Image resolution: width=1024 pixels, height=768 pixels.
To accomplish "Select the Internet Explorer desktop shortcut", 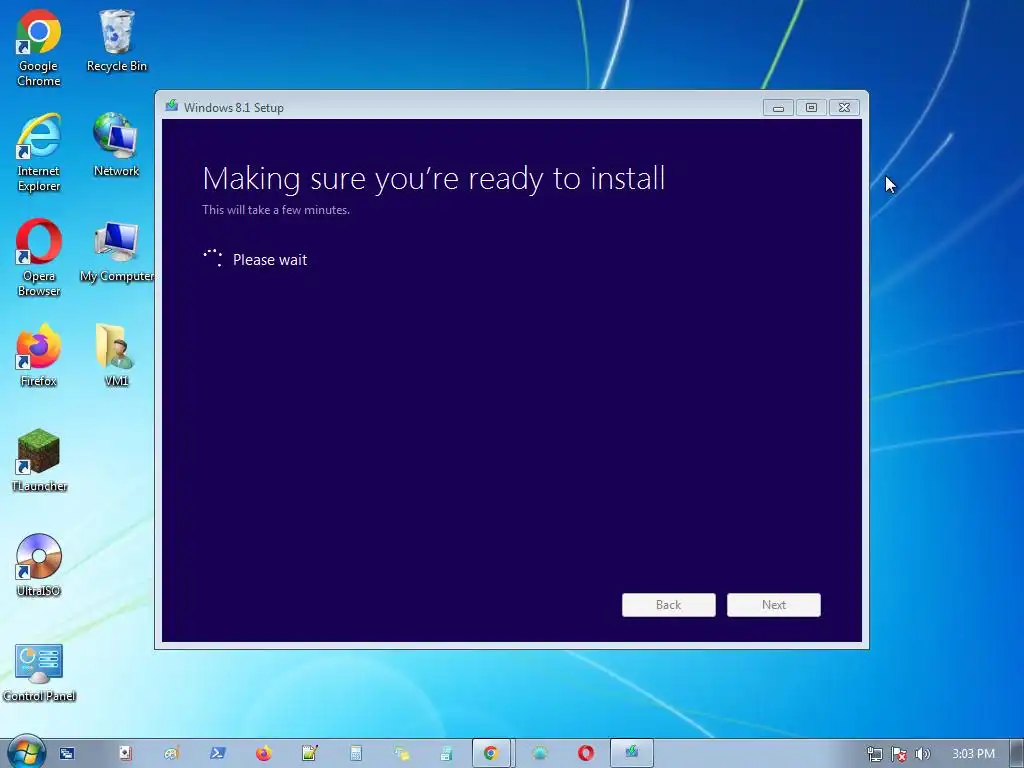I will pos(39,153).
